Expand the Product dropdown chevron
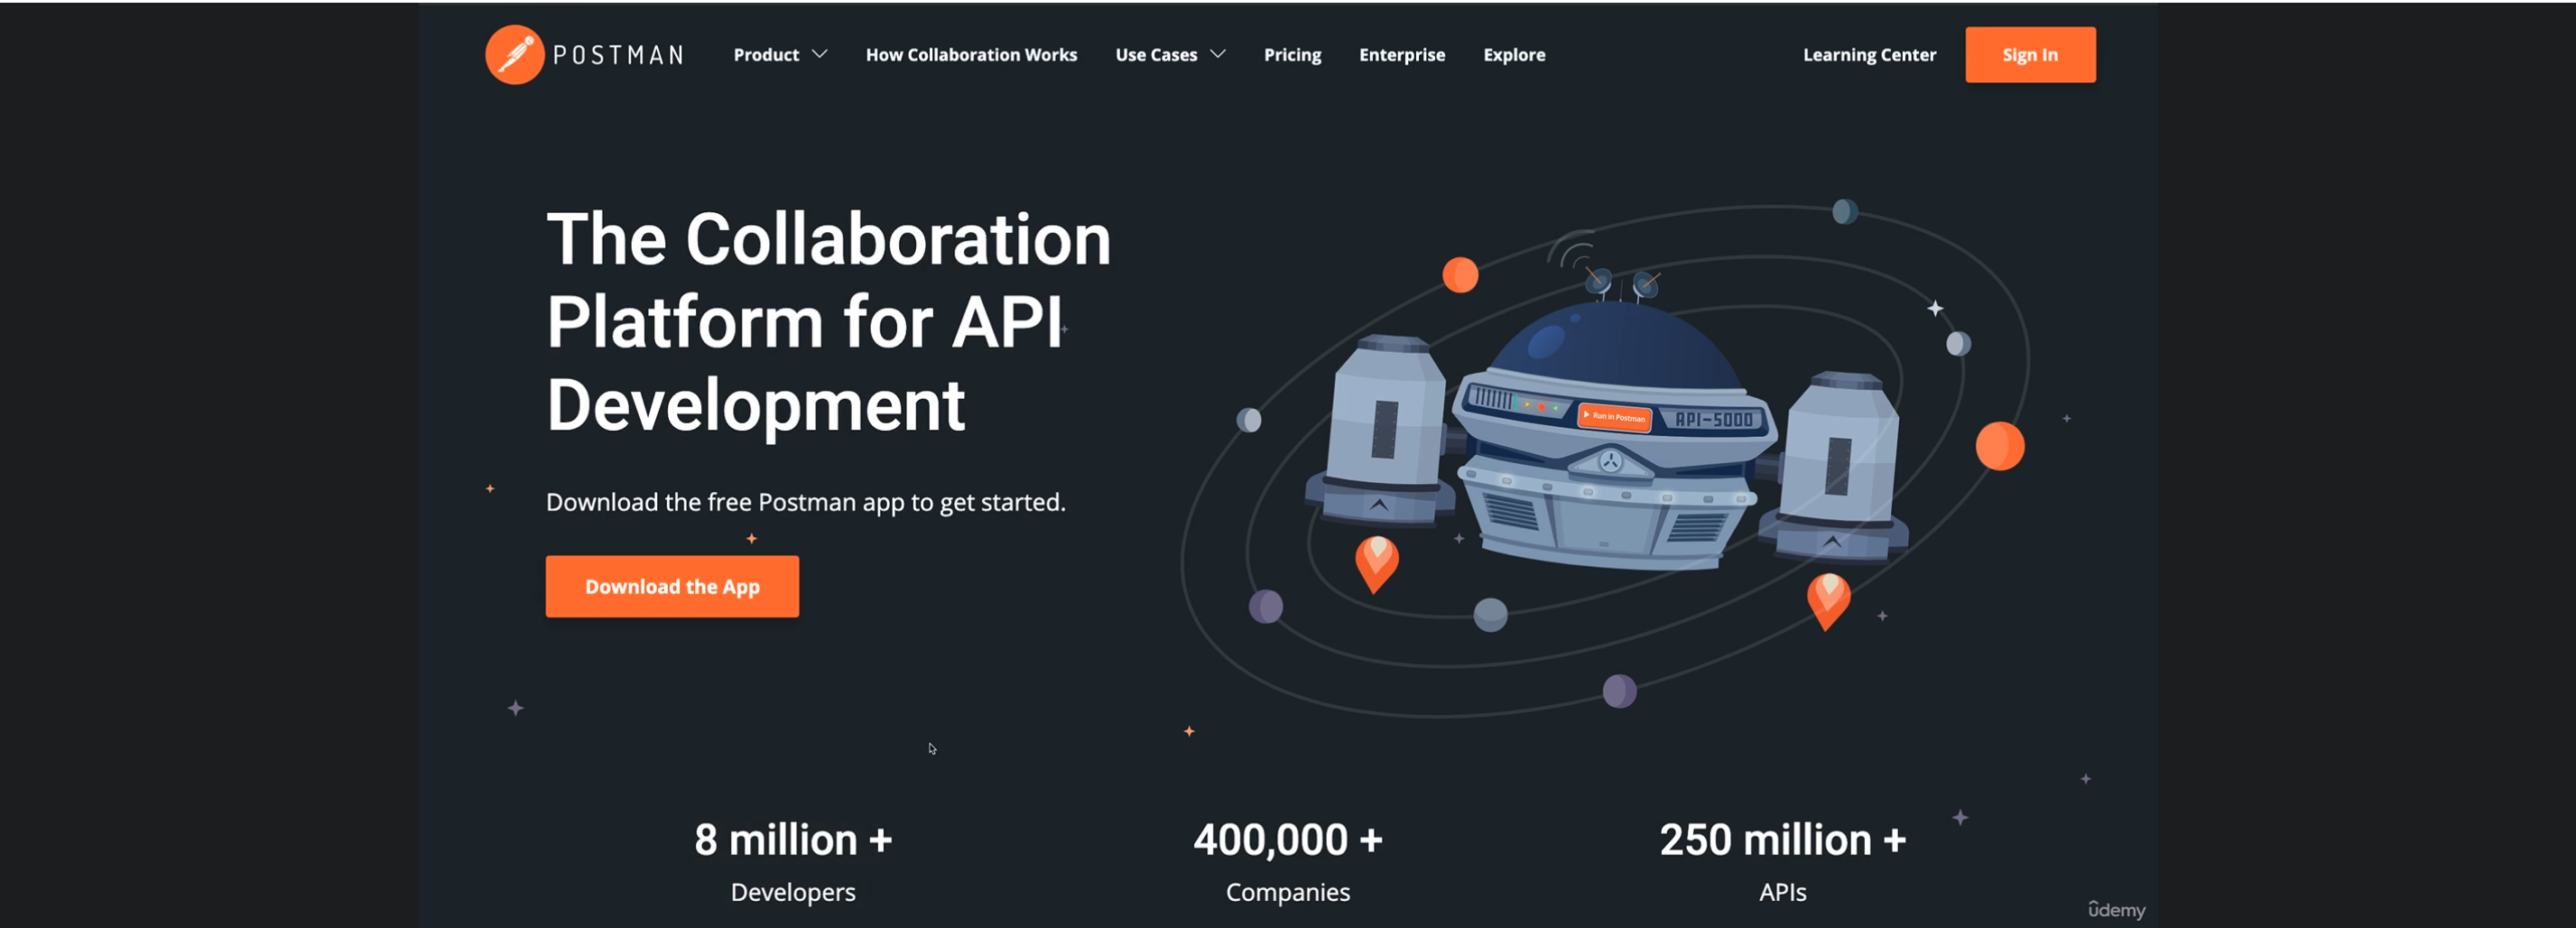The height and width of the screenshot is (928, 2576). 819,54
